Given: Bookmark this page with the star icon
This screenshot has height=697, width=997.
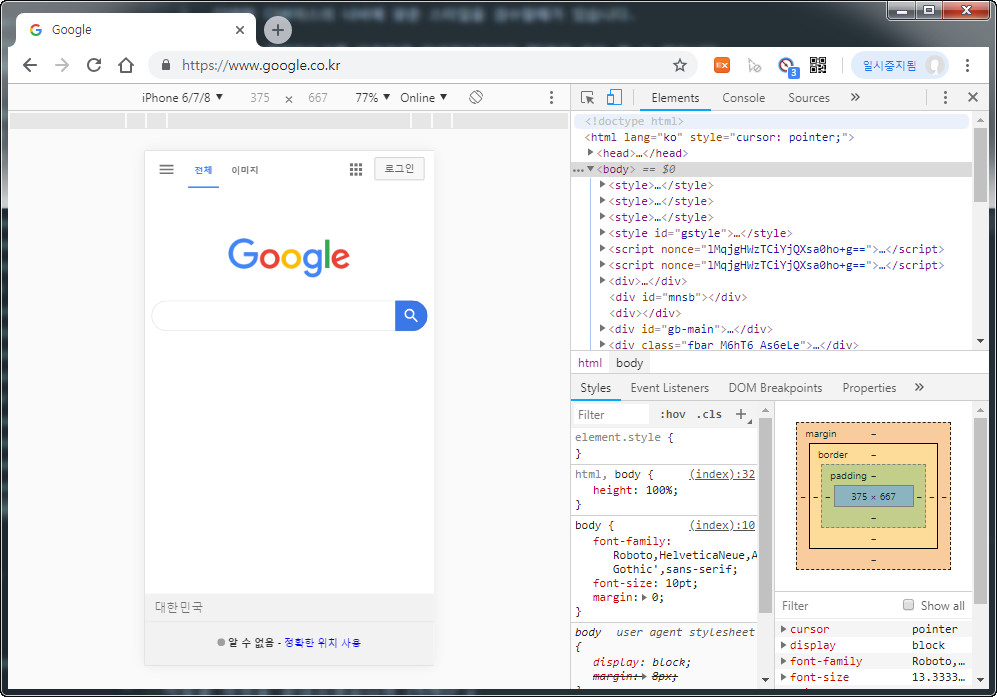Looking at the screenshot, I should [680, 65].
